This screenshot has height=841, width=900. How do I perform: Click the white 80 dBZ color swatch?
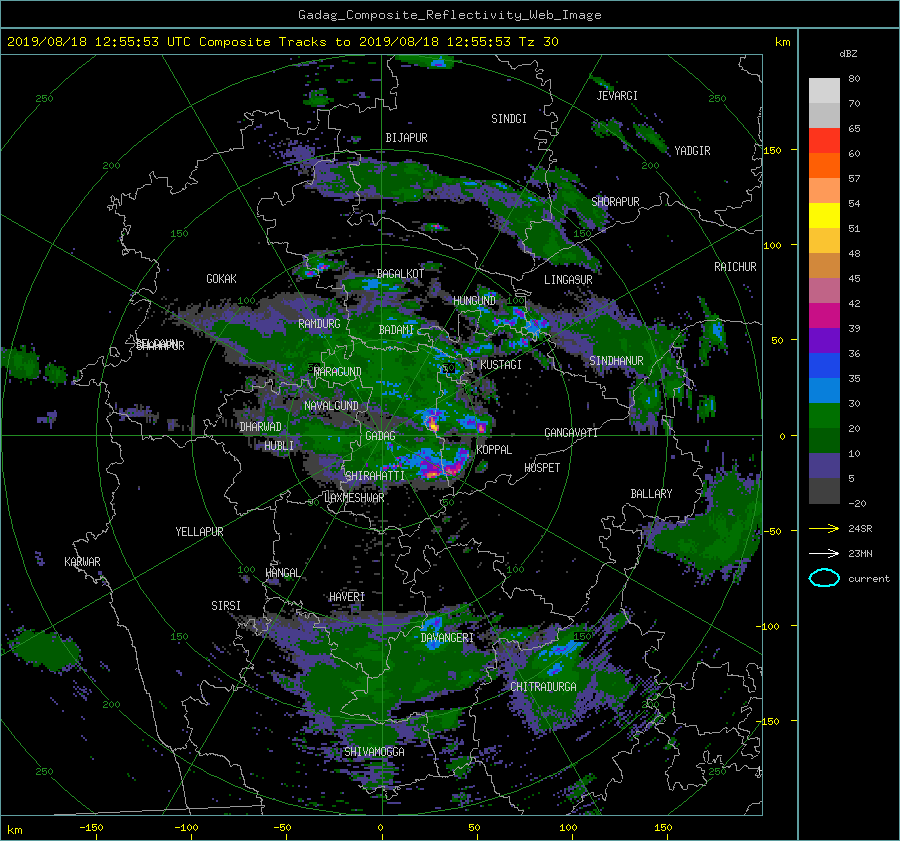[824, 90]
